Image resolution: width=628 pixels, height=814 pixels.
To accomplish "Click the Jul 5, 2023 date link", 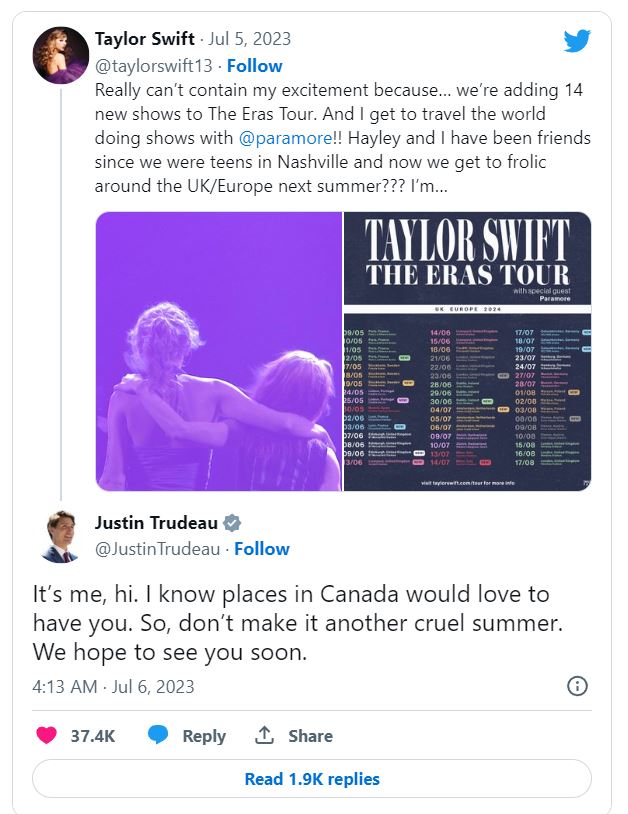I will [252, 39].
